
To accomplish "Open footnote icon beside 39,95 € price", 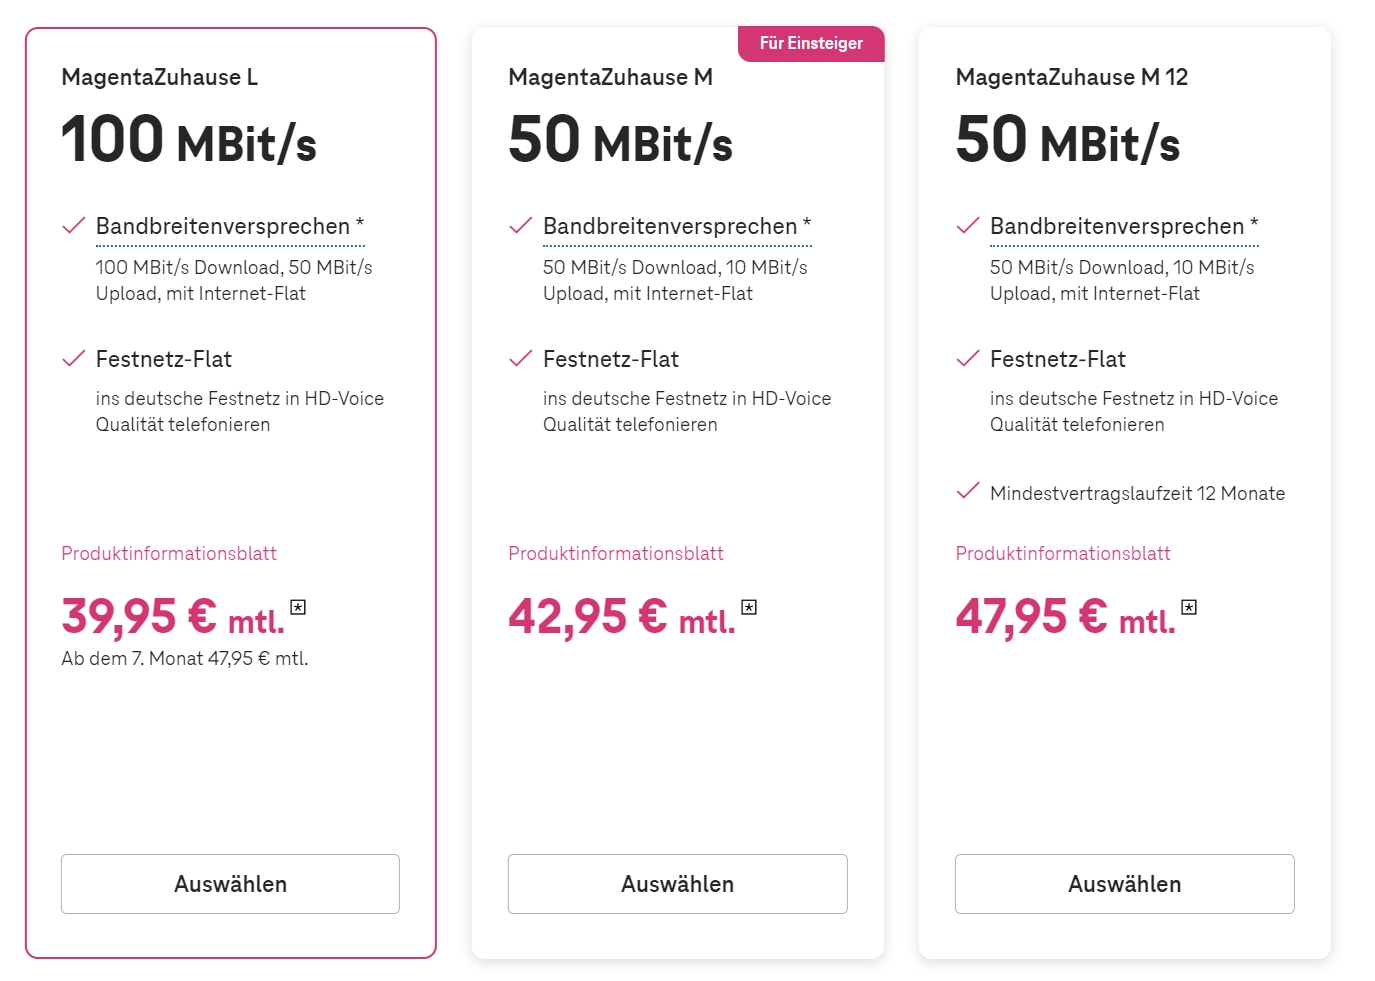I will [298, 607].
